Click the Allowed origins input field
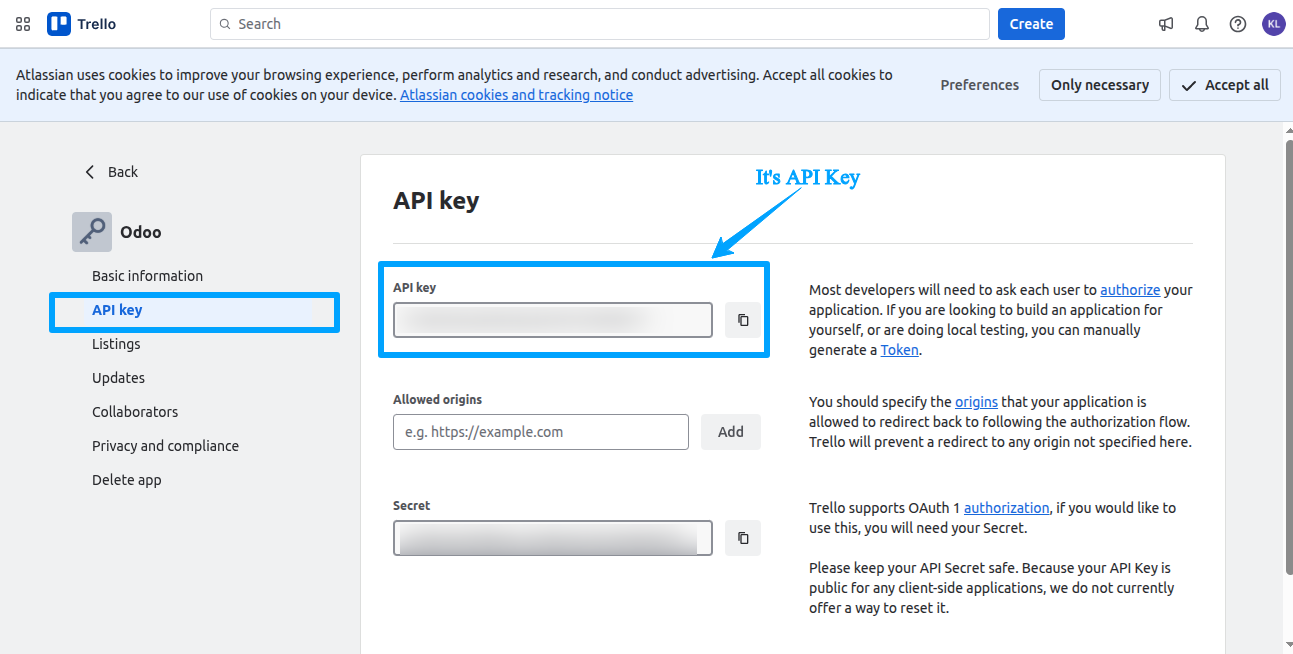The width and height of the screenshot is (1293, 654). (x=541, y=432)
